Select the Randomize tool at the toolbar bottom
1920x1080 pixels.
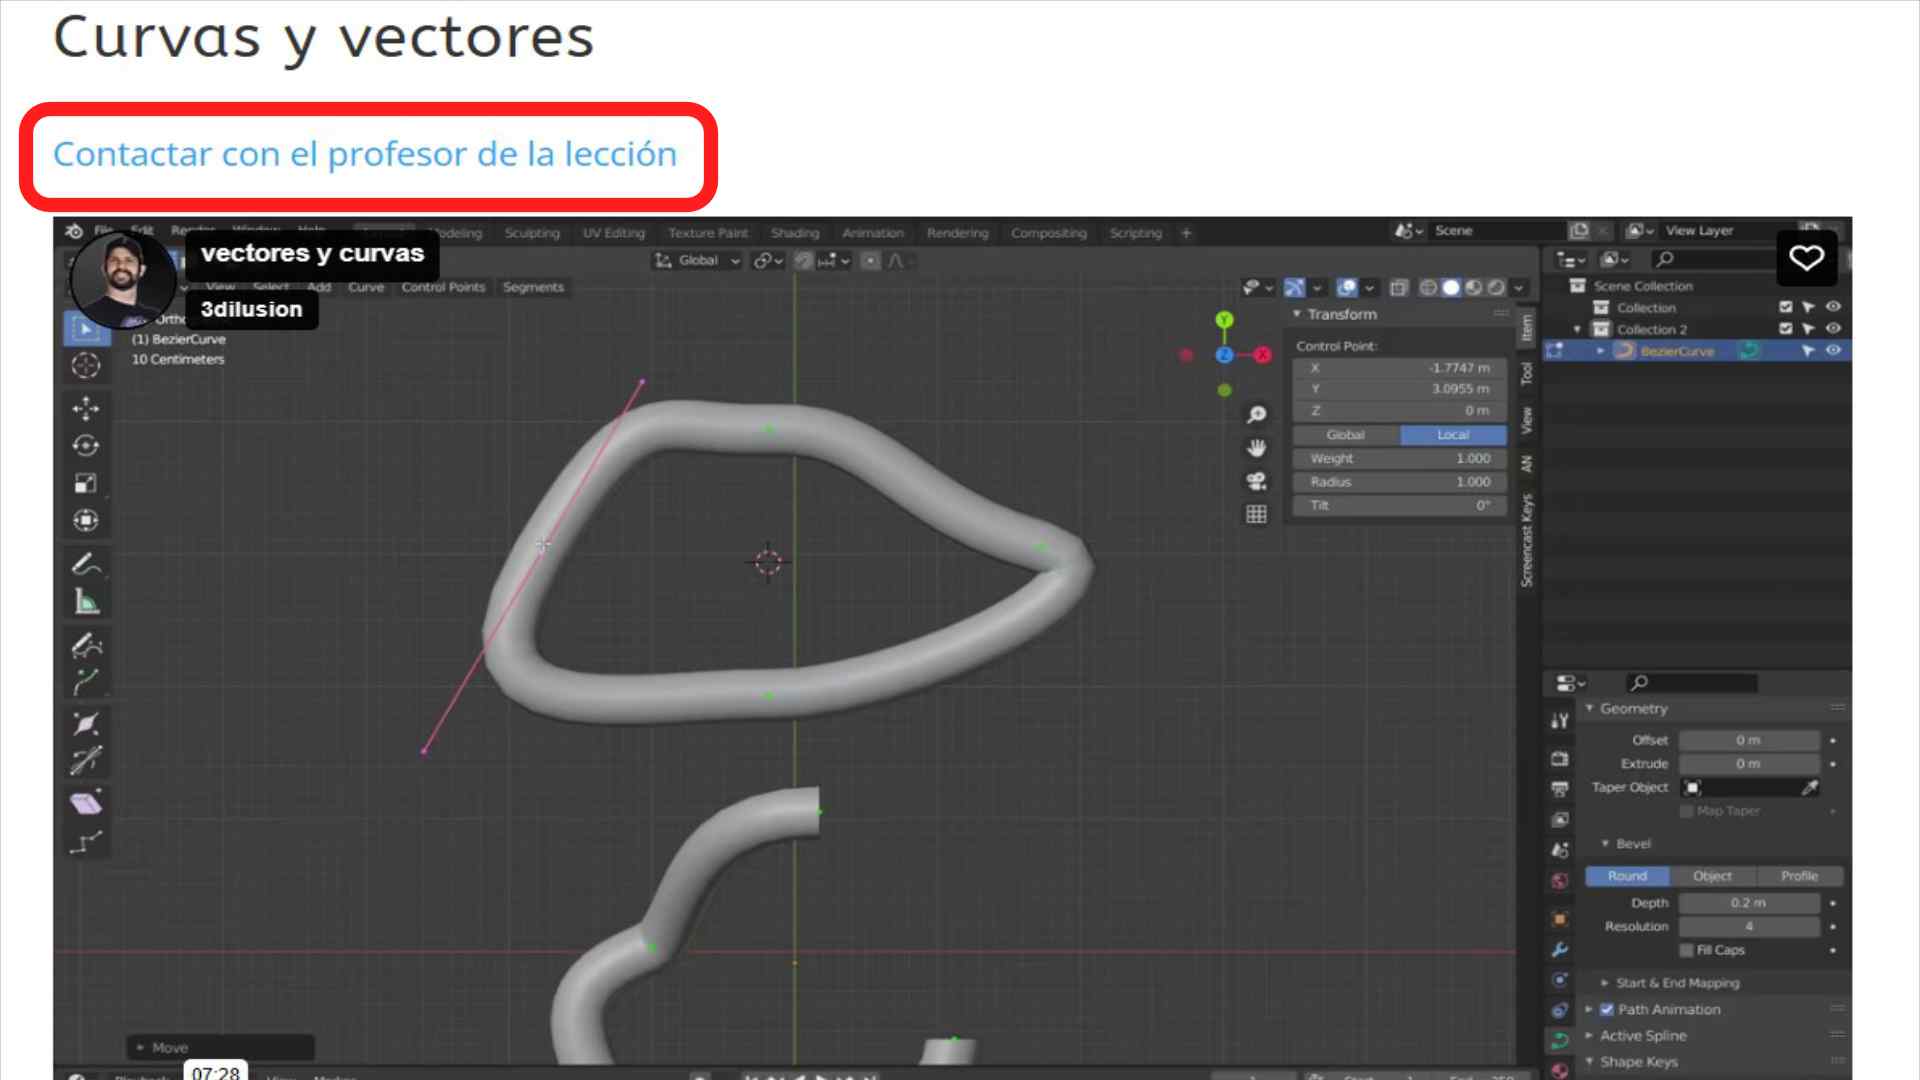(86, 842)
